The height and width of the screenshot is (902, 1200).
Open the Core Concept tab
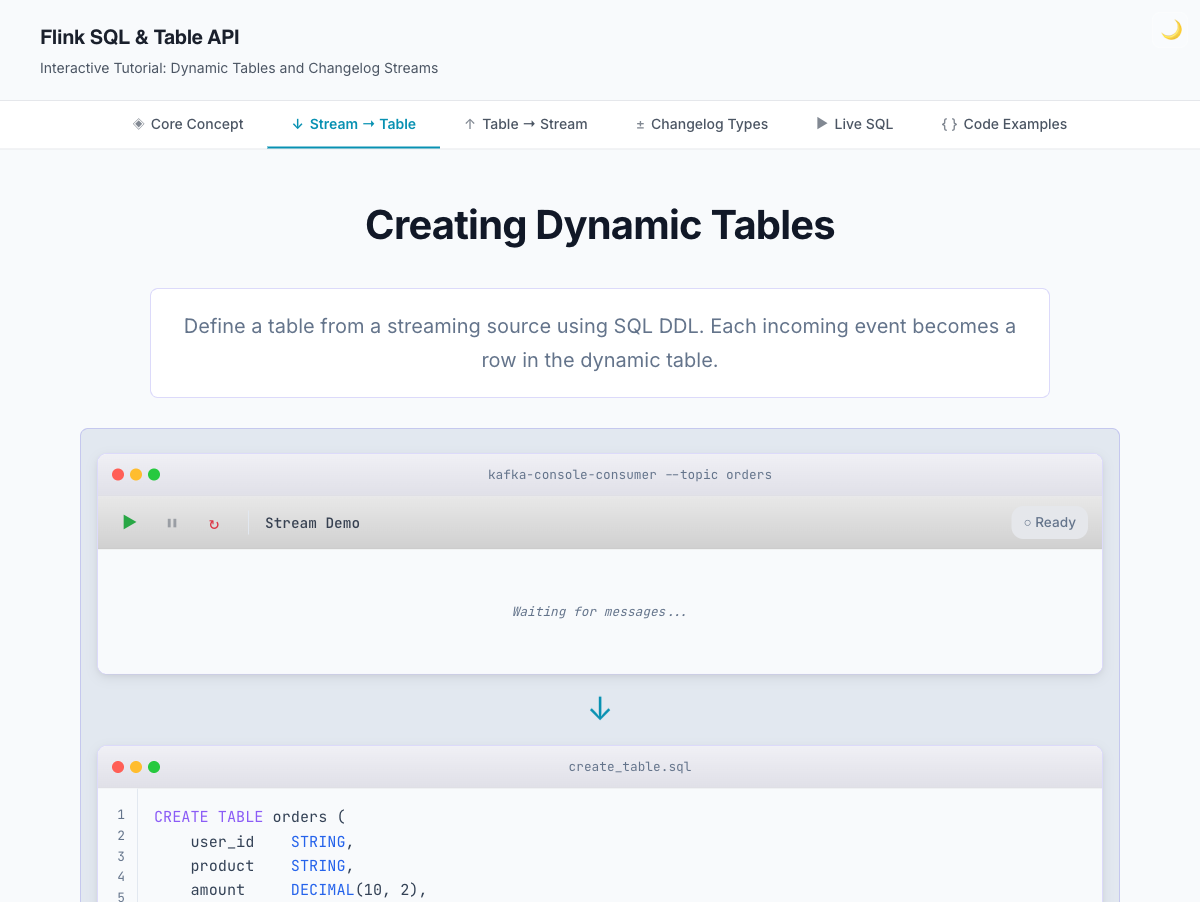click(188, 124)
